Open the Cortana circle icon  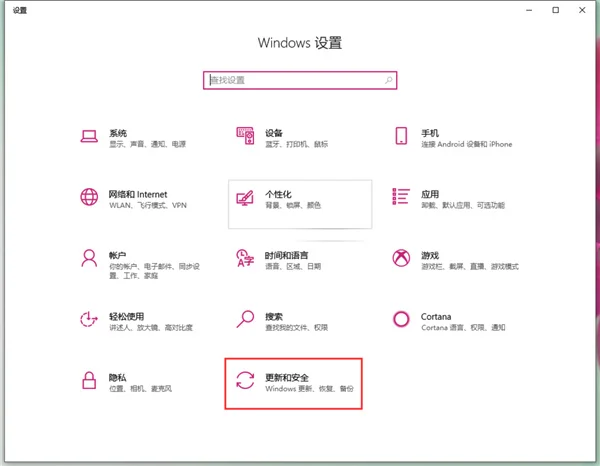pyautogui.click(x=401, y=319)
